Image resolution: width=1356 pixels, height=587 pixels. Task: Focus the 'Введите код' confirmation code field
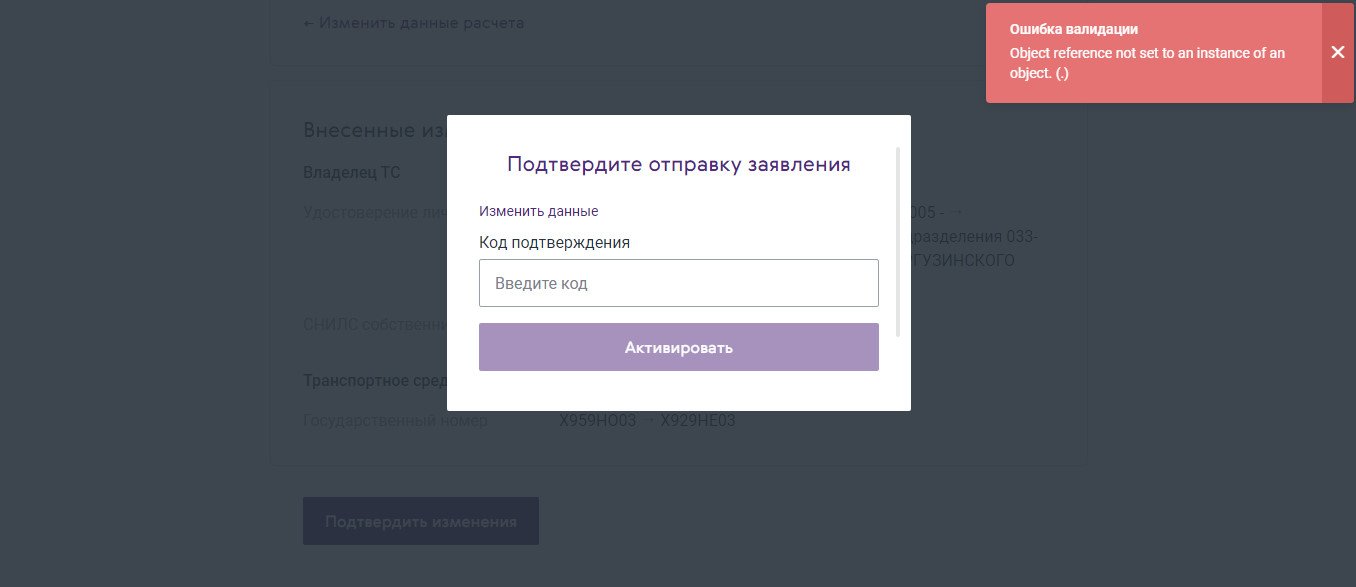tap(678, 283)
